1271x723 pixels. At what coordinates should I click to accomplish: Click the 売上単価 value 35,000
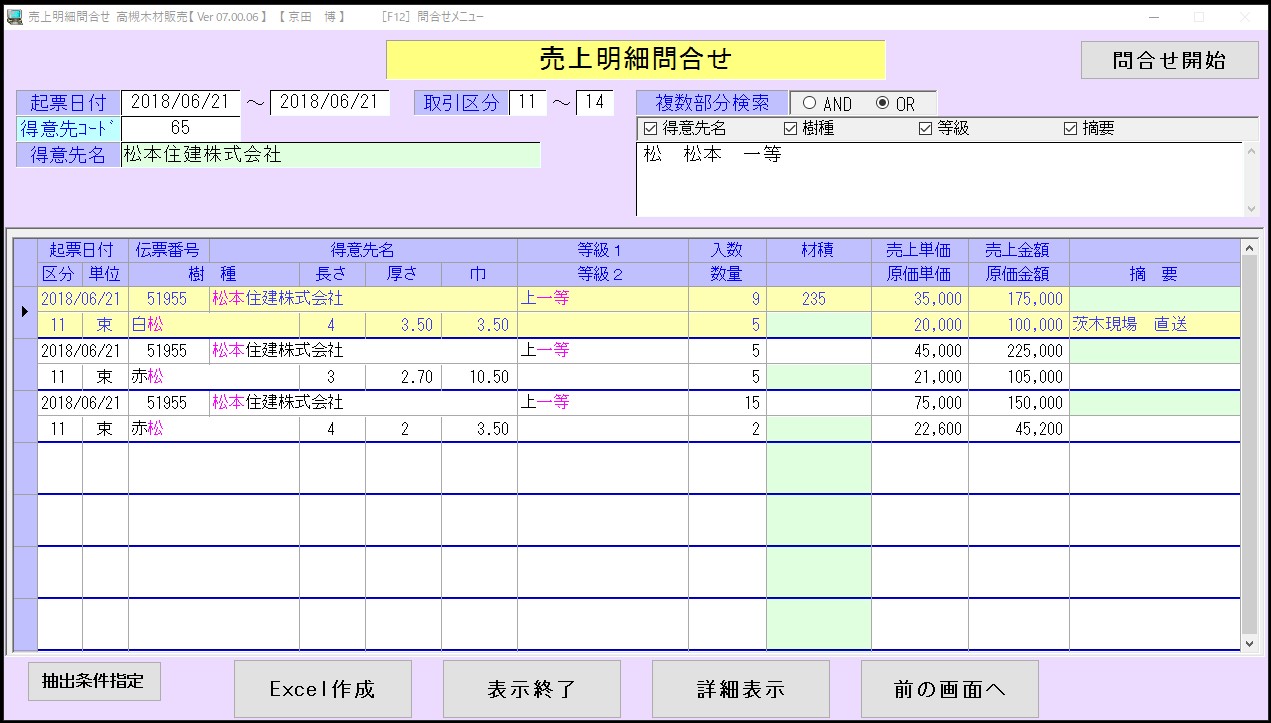[x=919, y=299]
